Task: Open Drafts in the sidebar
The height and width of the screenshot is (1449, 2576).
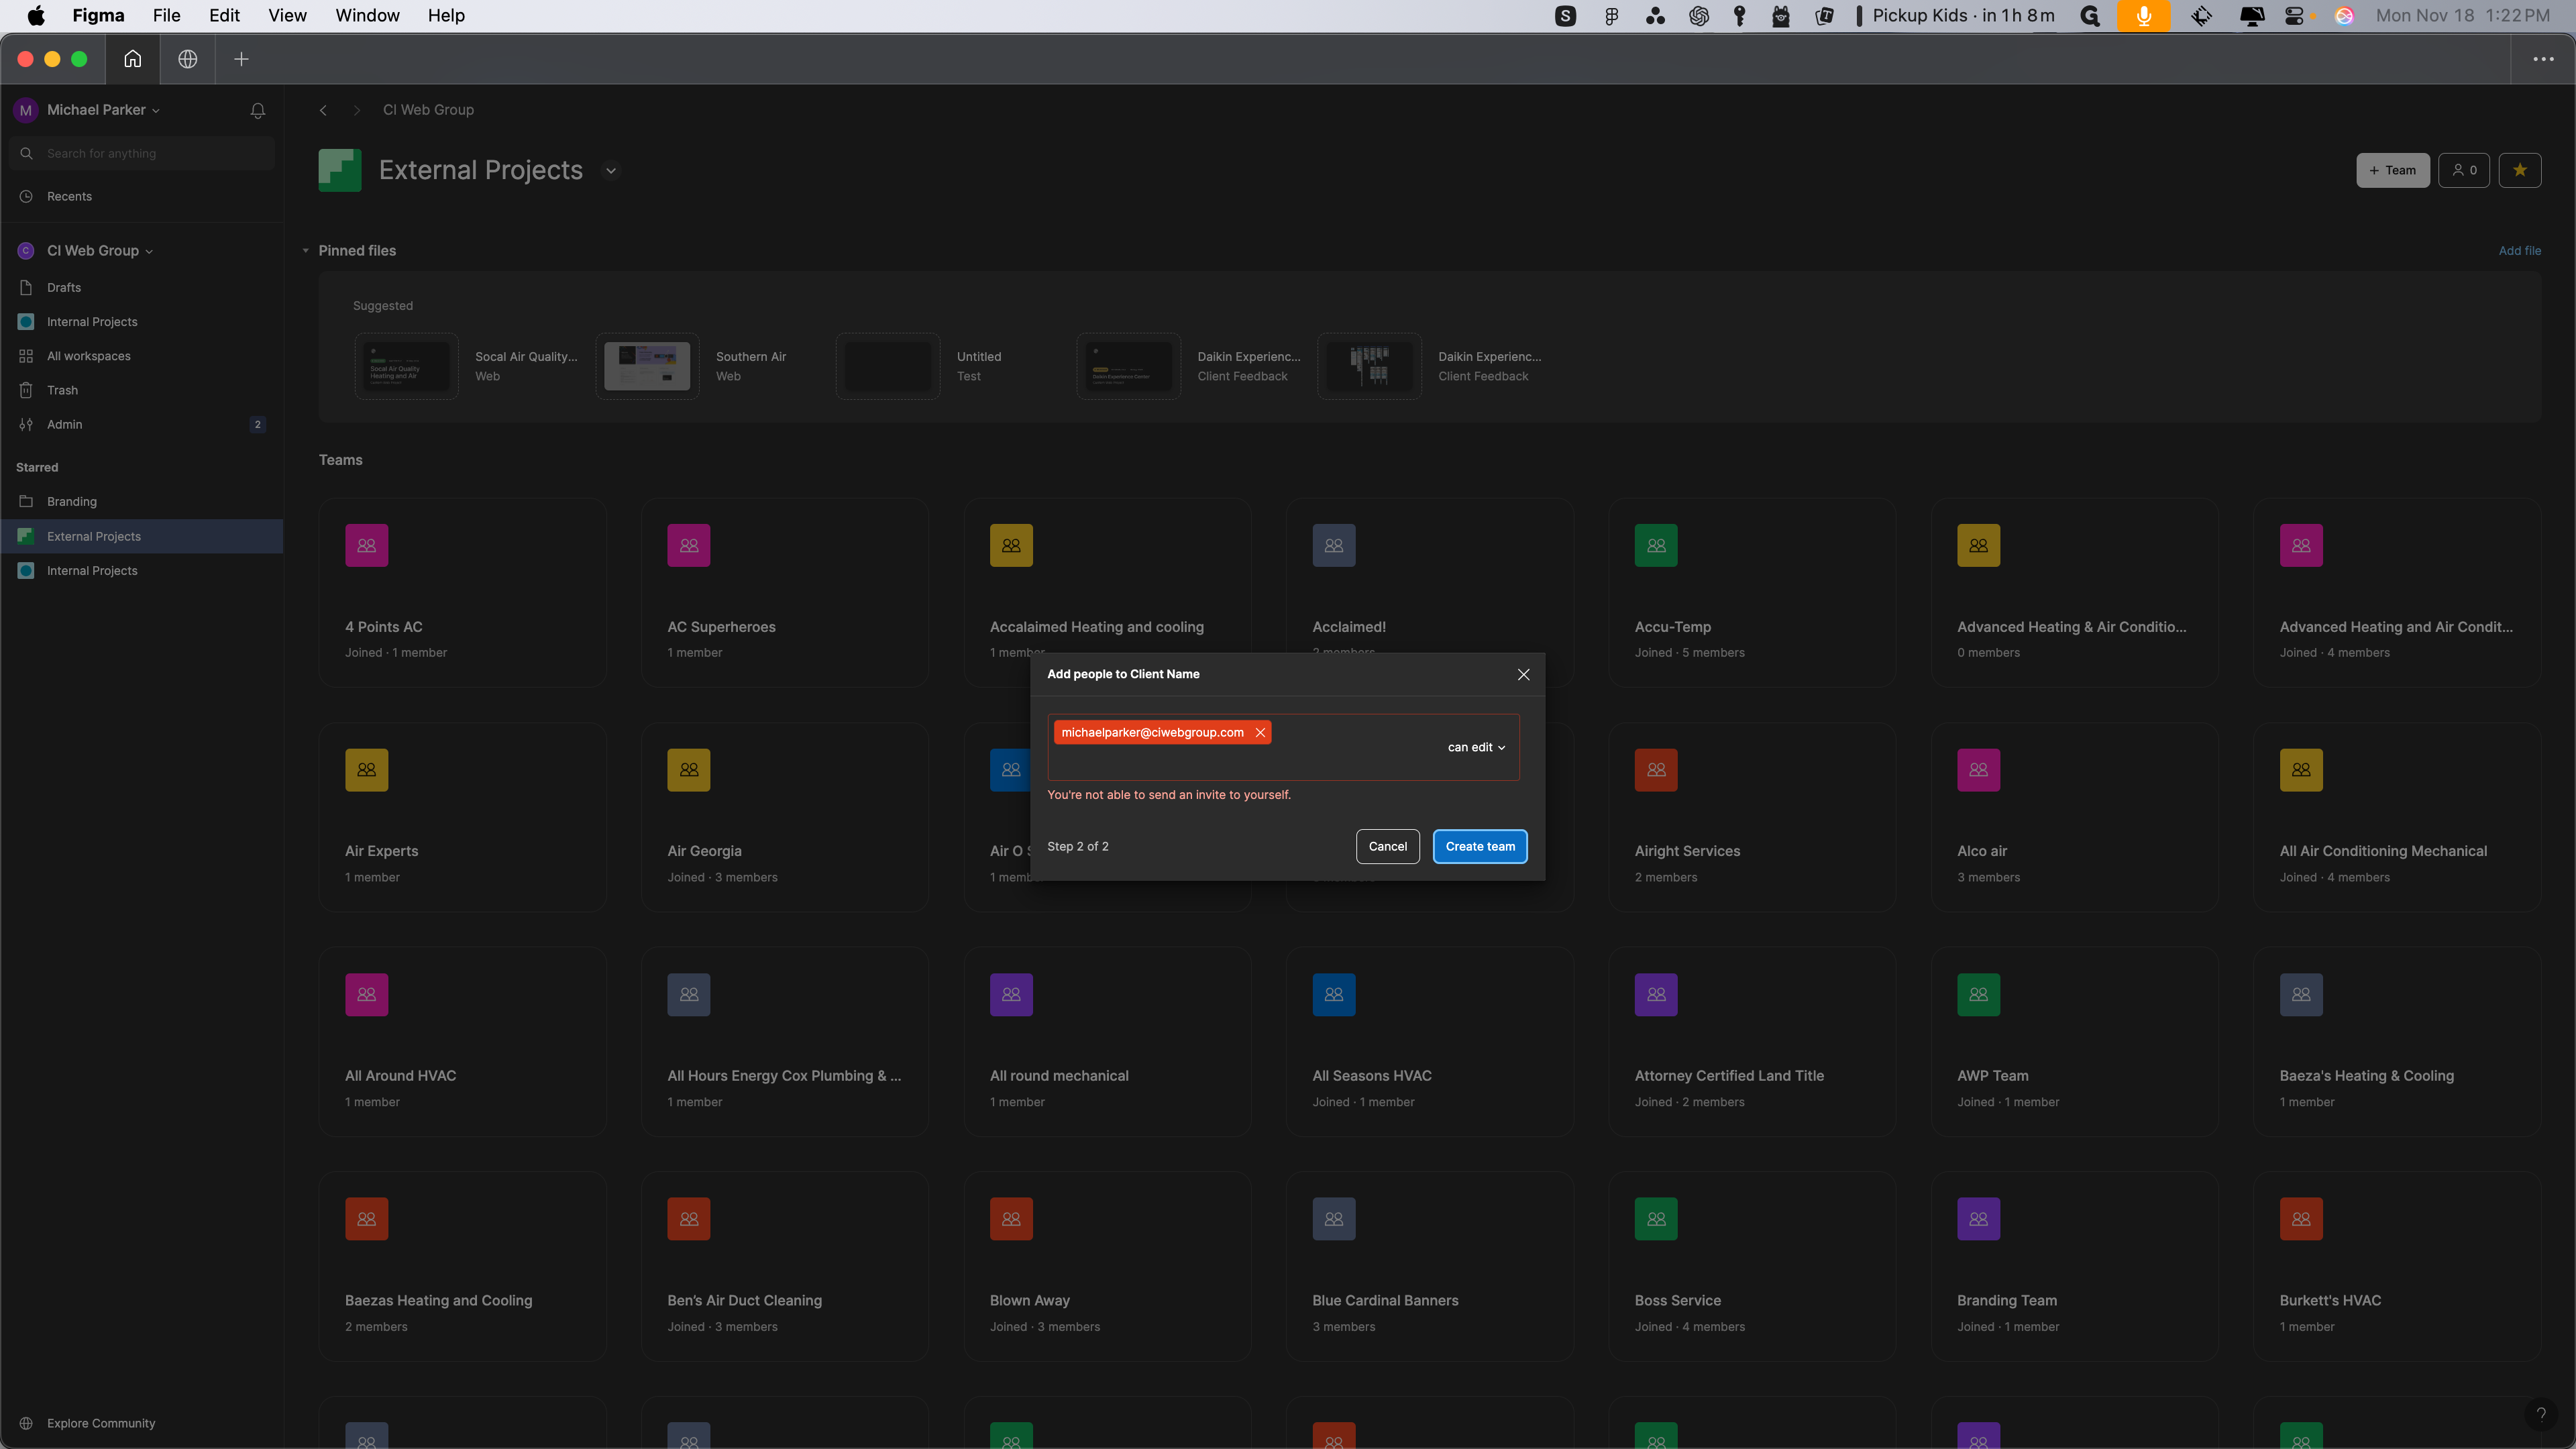Action: [141, 287]
